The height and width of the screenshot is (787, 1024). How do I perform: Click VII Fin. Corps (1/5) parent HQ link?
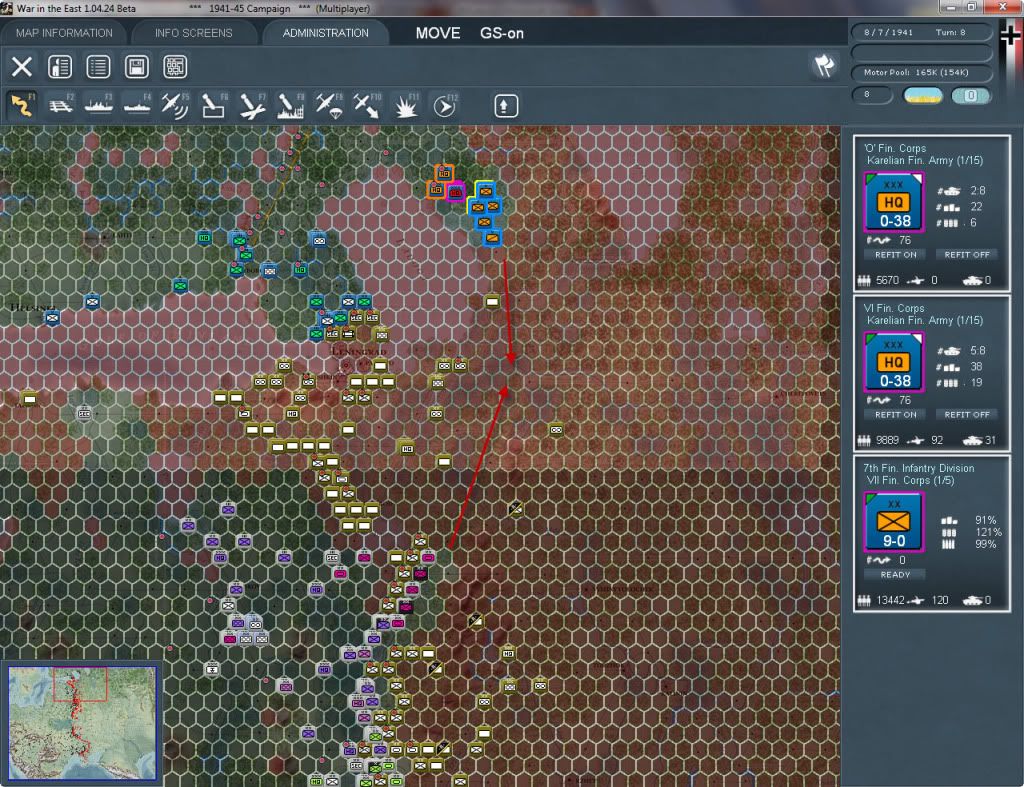[x=910, y=481]
